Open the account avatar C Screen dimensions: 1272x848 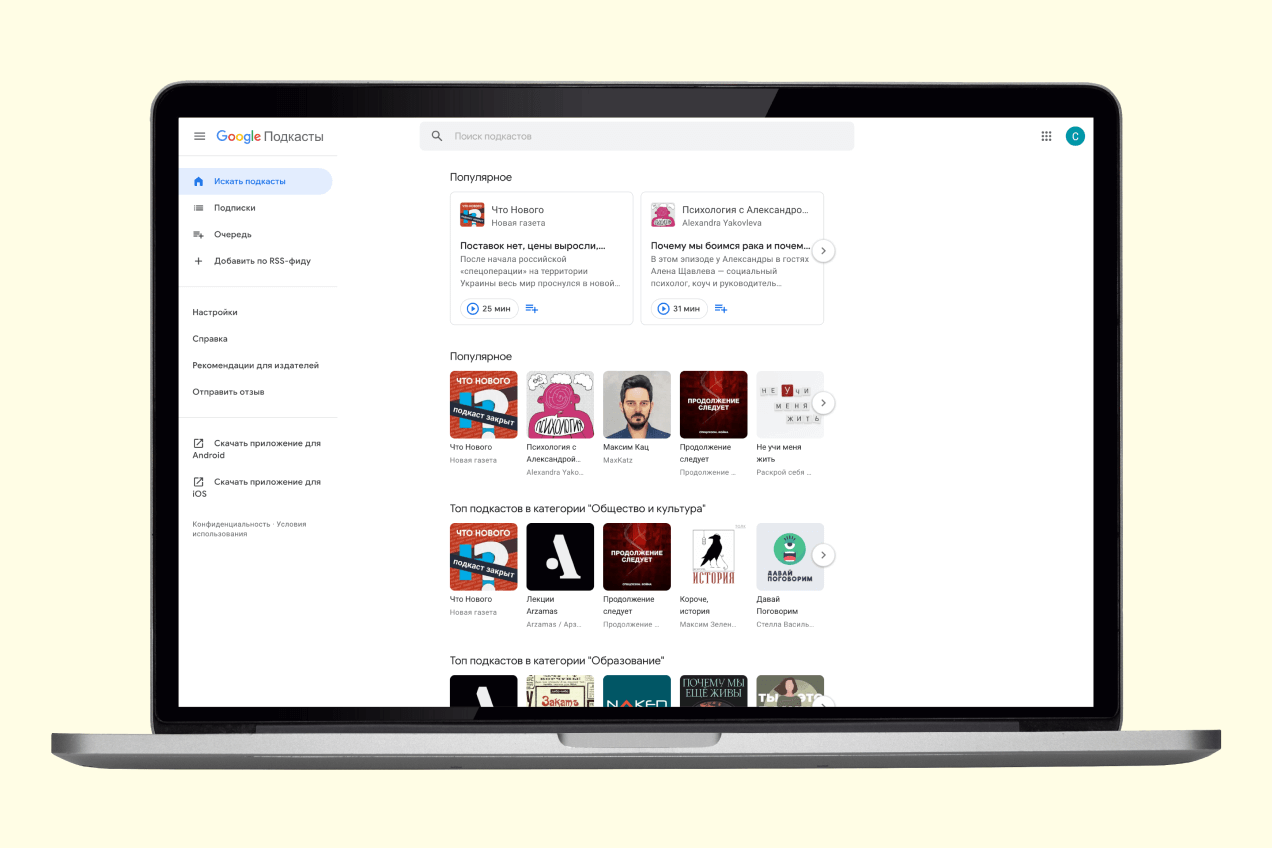pos(1075,136)
